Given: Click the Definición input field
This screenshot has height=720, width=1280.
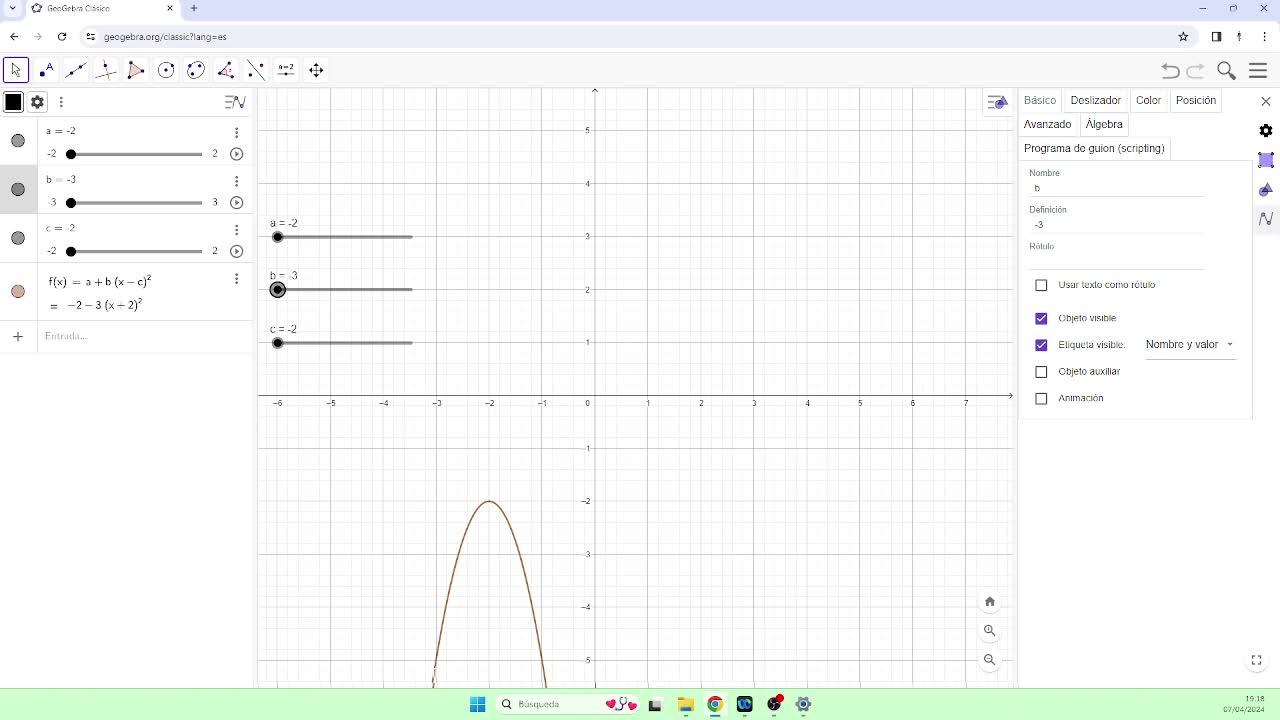Looking at the screenshot, I should (x=1116, y=225).
